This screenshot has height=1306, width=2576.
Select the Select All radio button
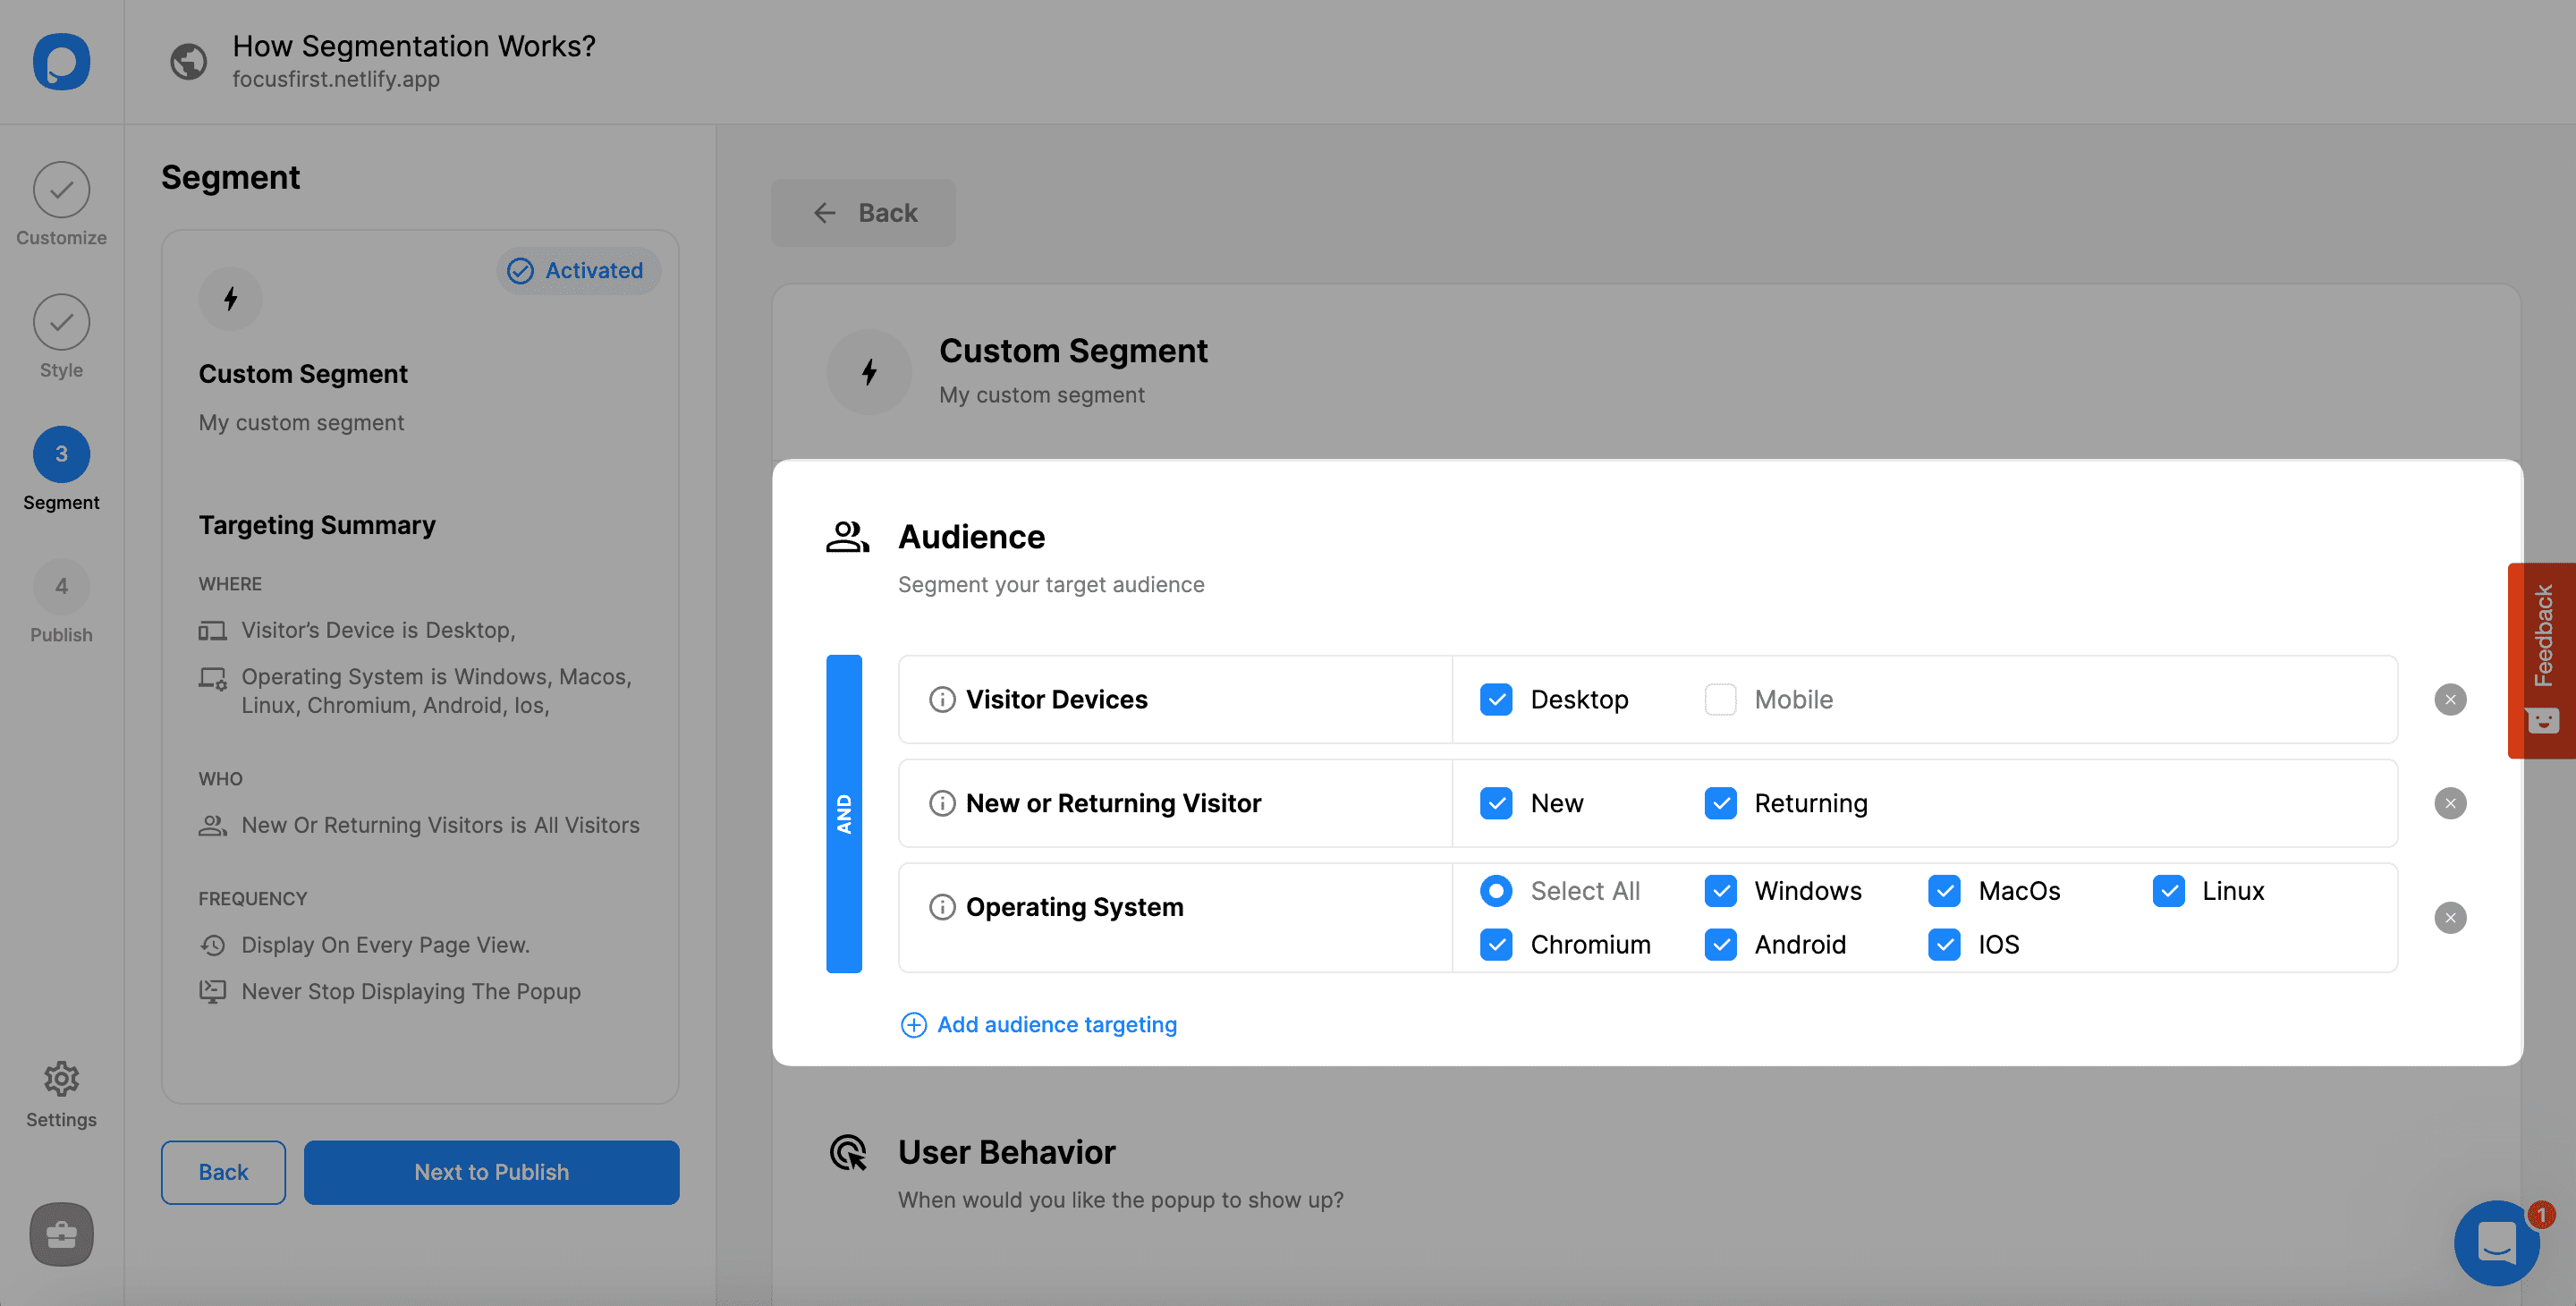click(x=1495, y=890)
